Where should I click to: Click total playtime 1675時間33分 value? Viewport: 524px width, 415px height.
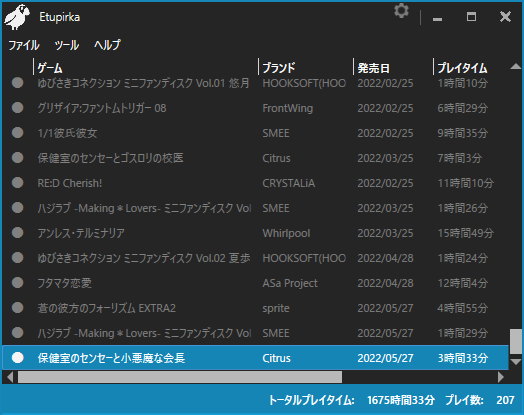coord(401,400)
